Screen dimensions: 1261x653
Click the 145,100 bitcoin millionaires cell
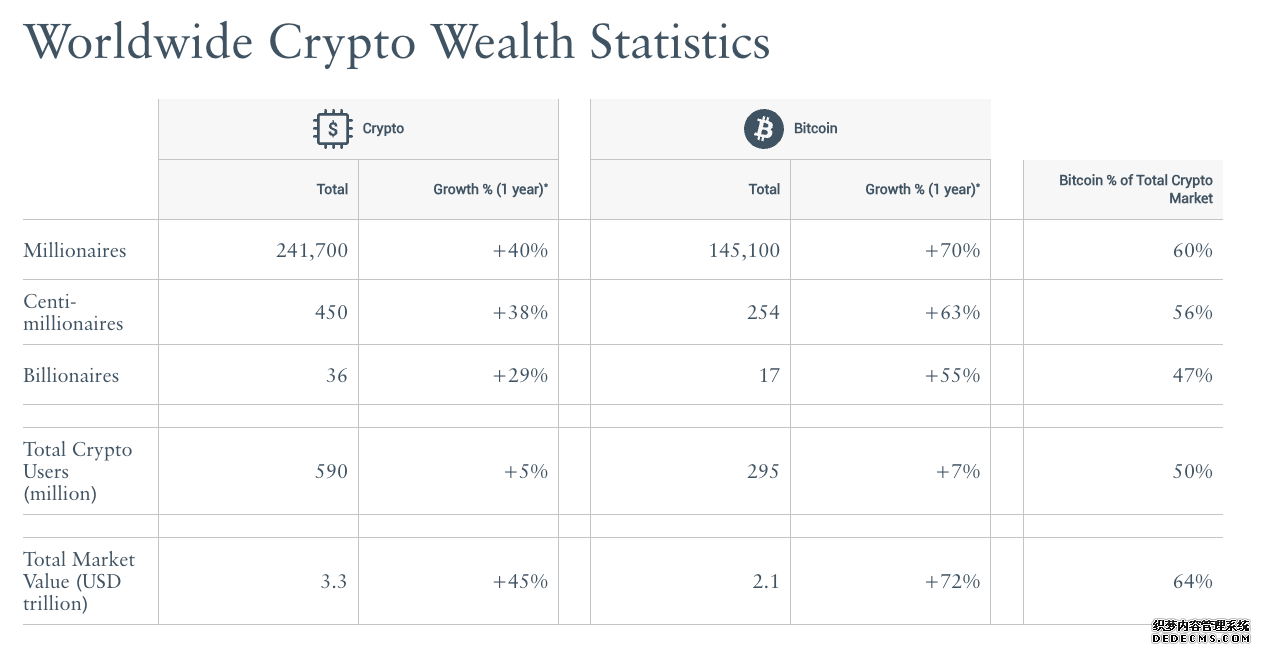[690, 250]
